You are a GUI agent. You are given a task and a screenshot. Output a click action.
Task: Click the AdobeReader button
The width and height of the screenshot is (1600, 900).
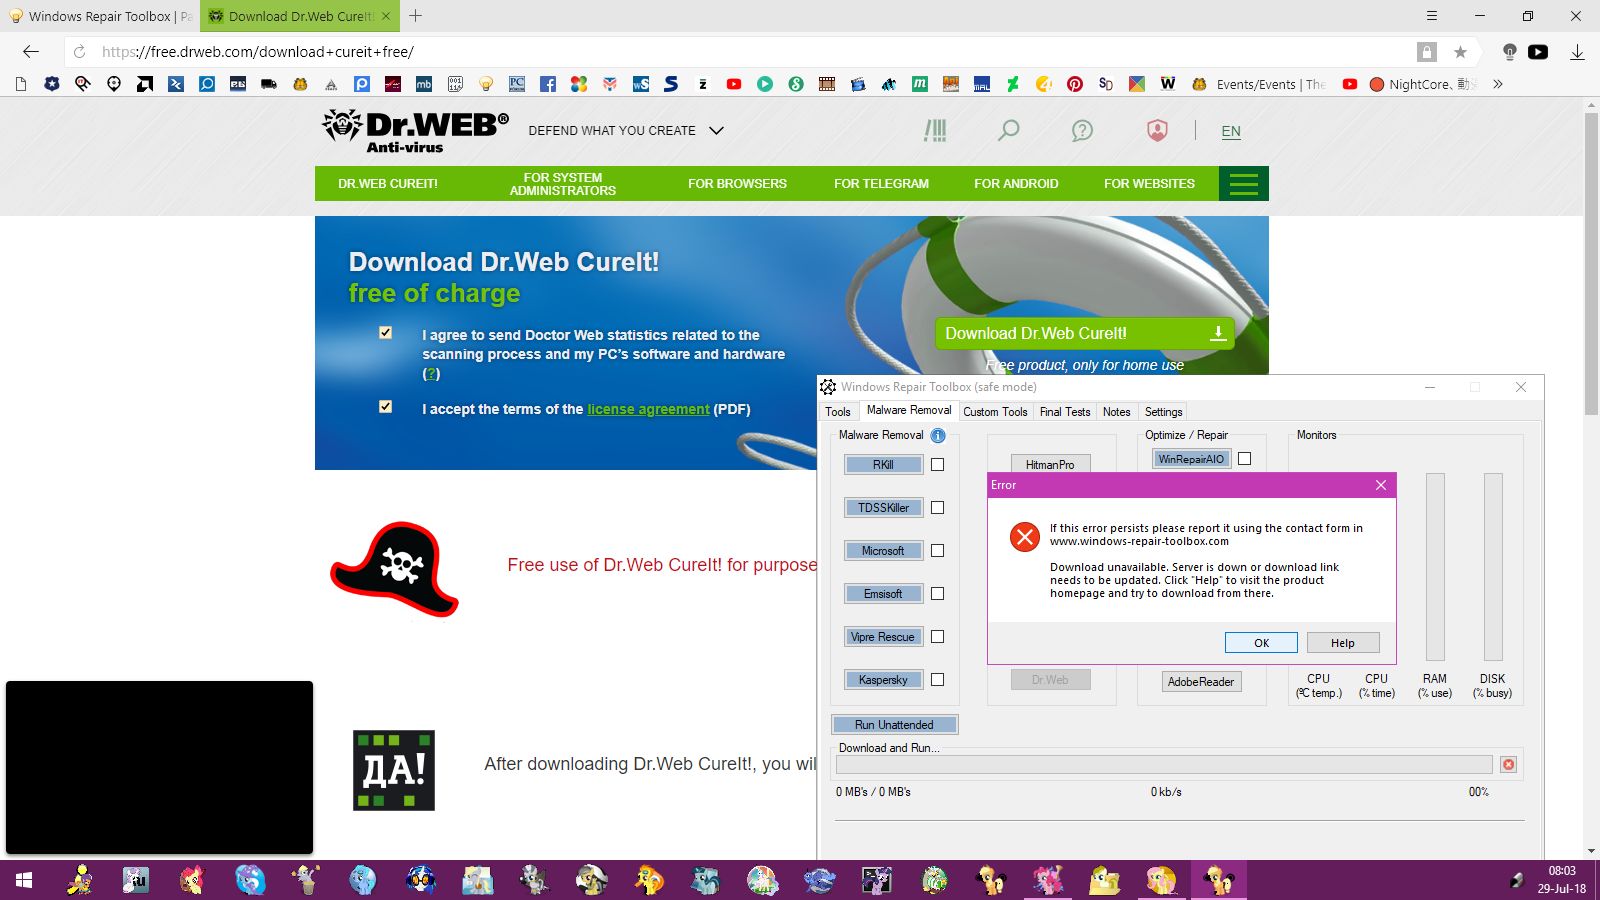click(x=1201, y=682)
